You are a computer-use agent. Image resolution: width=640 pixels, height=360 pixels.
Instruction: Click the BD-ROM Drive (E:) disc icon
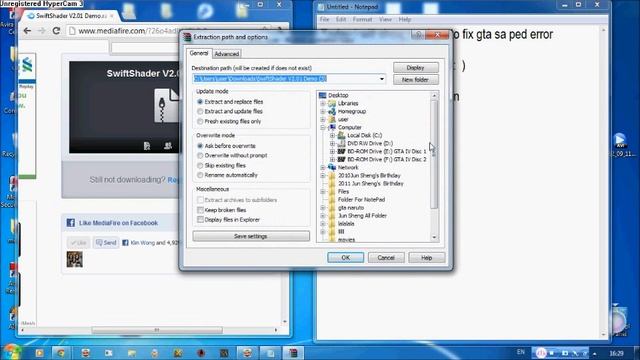click(341, 151)
